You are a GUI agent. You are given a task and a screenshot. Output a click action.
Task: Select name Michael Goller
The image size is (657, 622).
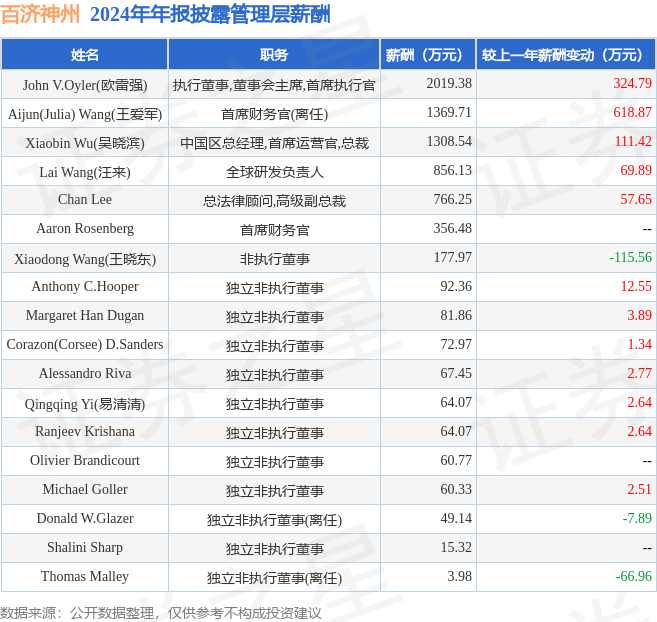[x=85, y=489]
